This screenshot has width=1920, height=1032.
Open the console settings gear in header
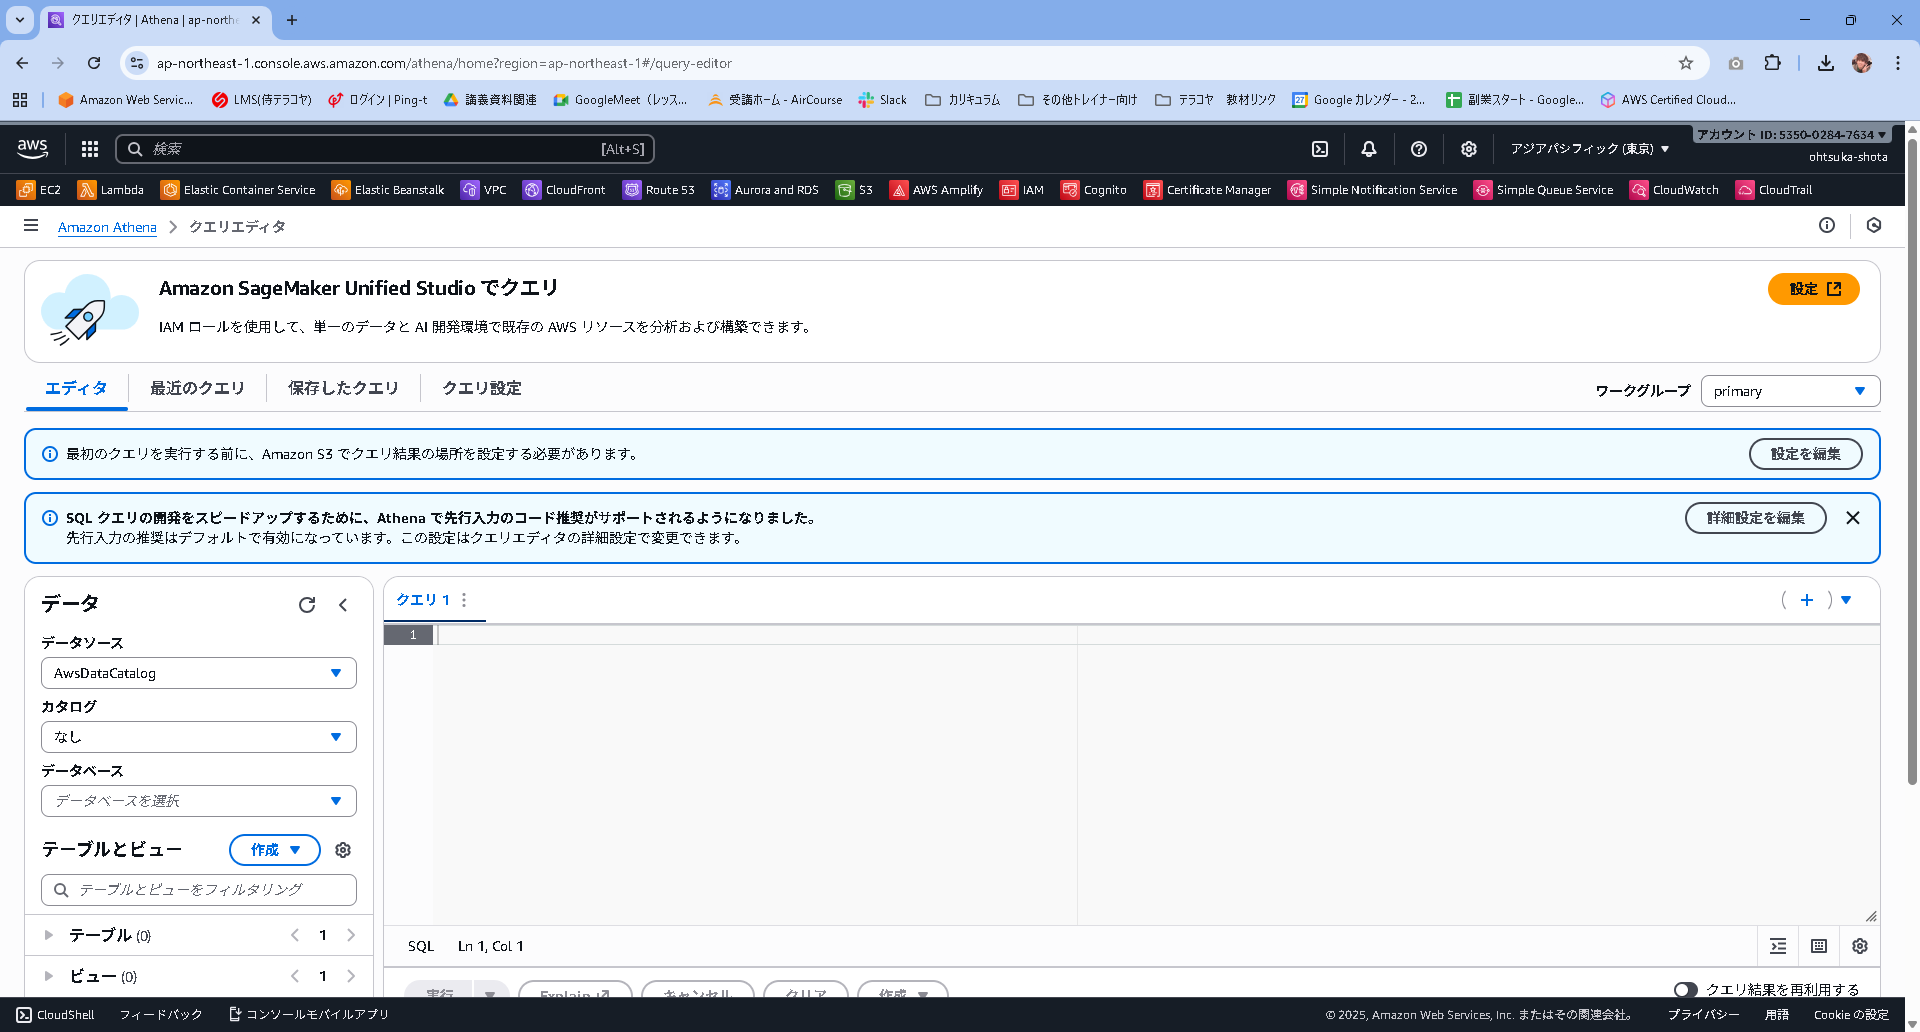pos(1469,149)
